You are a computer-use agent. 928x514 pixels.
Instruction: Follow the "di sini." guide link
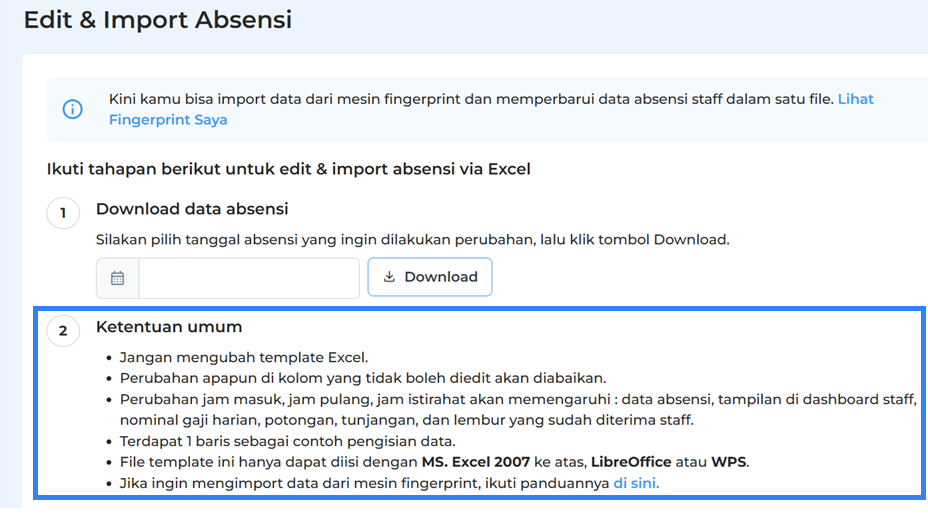(636, 483)
